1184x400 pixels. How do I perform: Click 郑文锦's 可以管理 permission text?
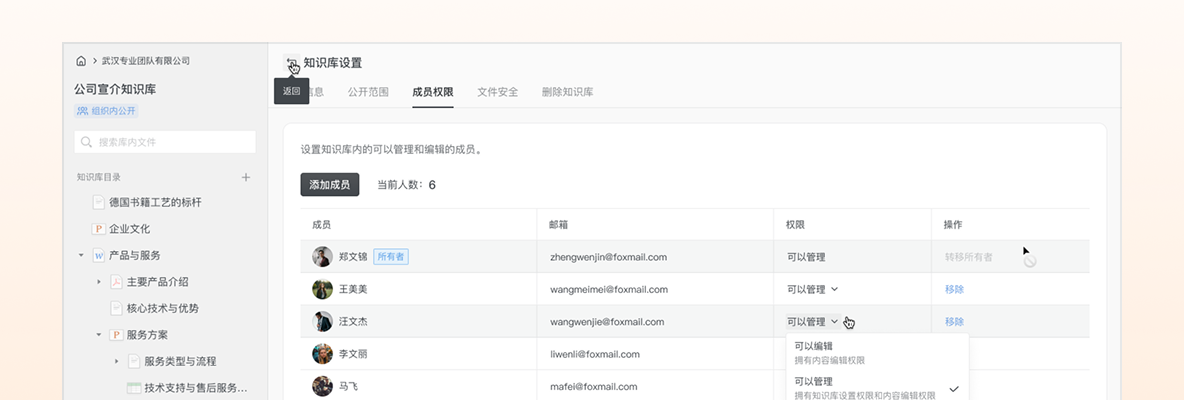(806, 257)
